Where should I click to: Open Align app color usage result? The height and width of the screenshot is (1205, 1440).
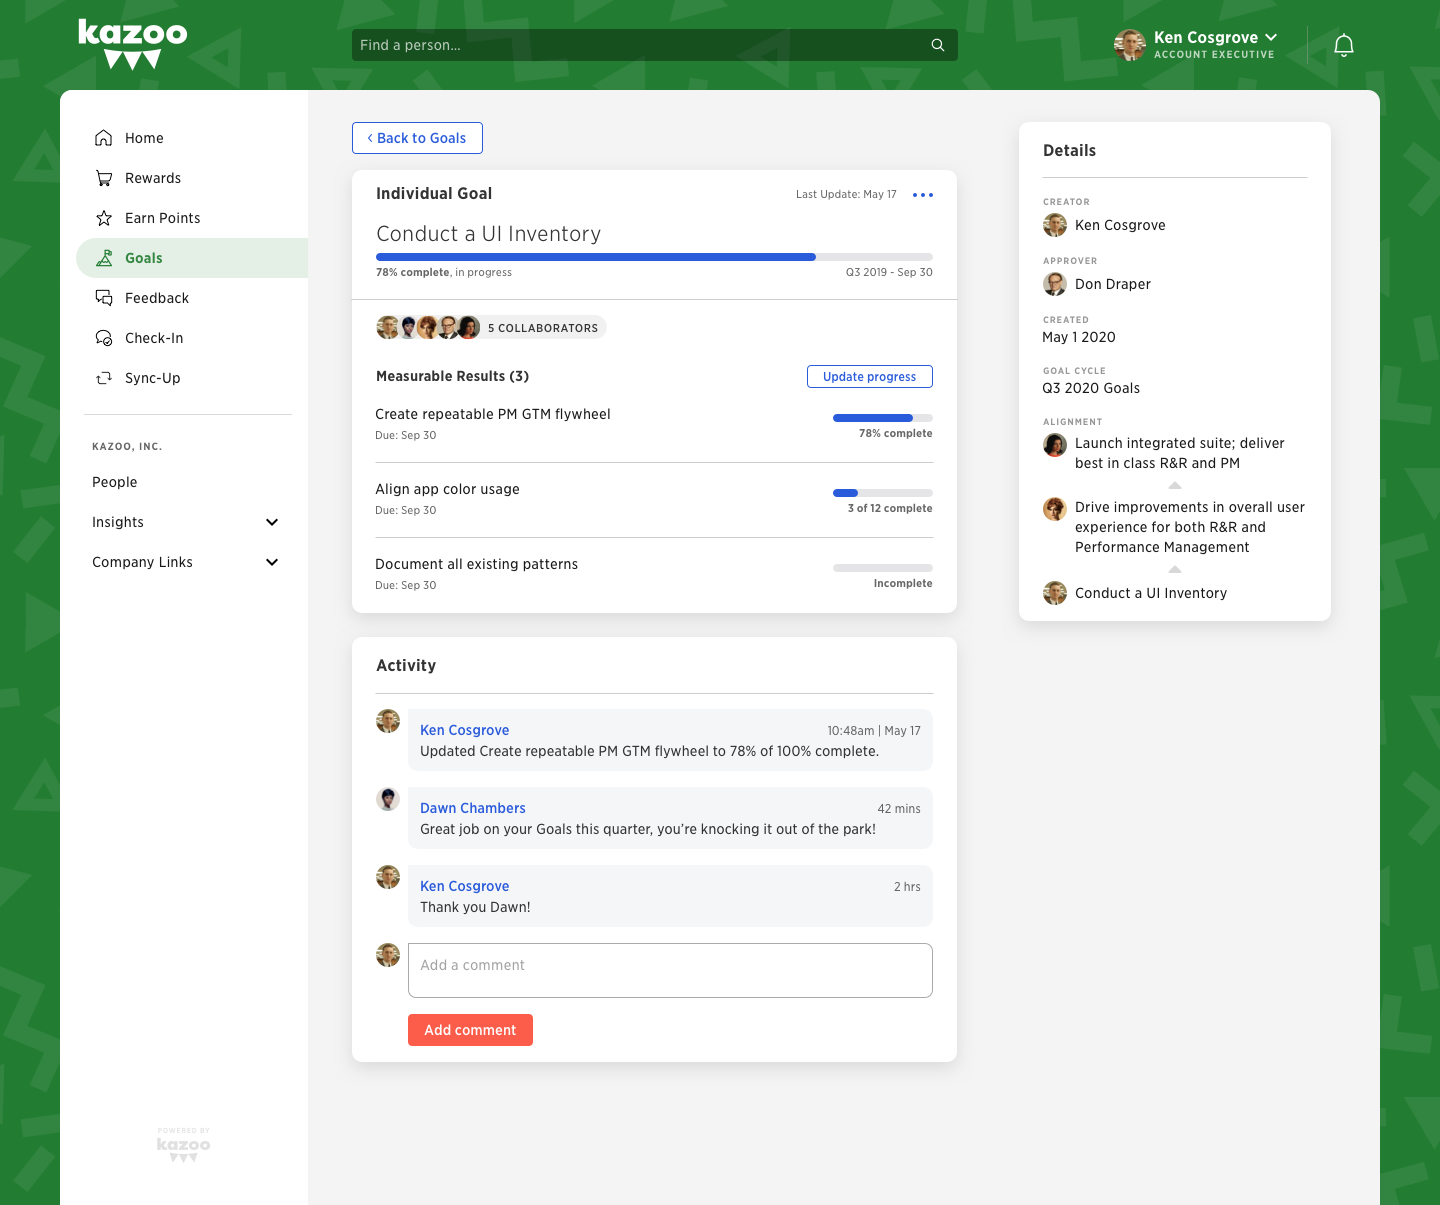[x=447, y=489]
